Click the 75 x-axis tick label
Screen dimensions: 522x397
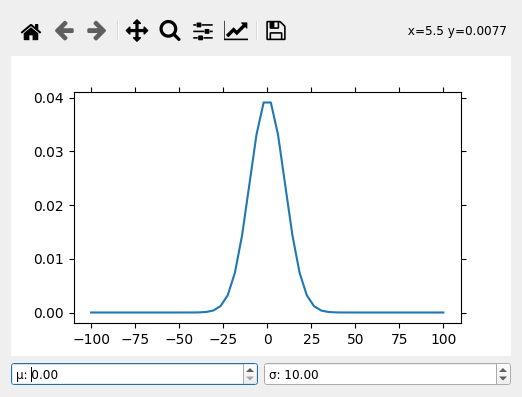[399, 339]
